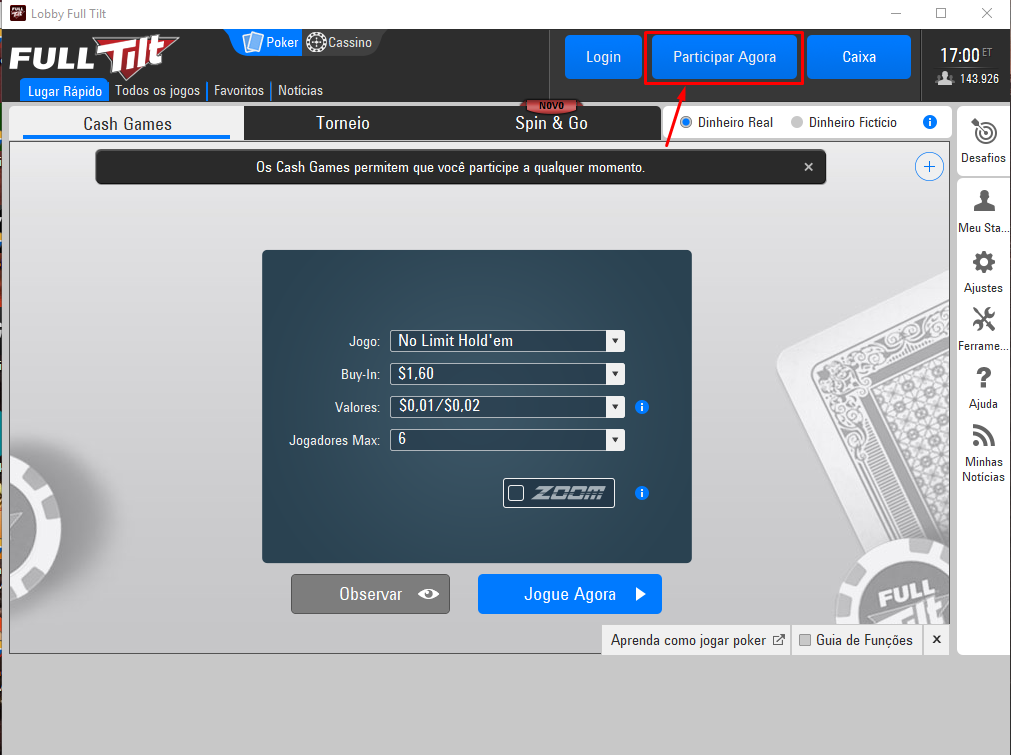Enable the Zoom checkbox

516,493
